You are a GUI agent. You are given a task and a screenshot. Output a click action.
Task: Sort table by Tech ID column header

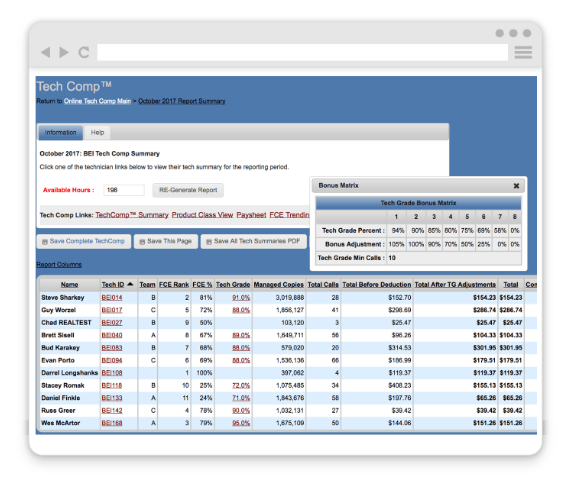(113, 285)
